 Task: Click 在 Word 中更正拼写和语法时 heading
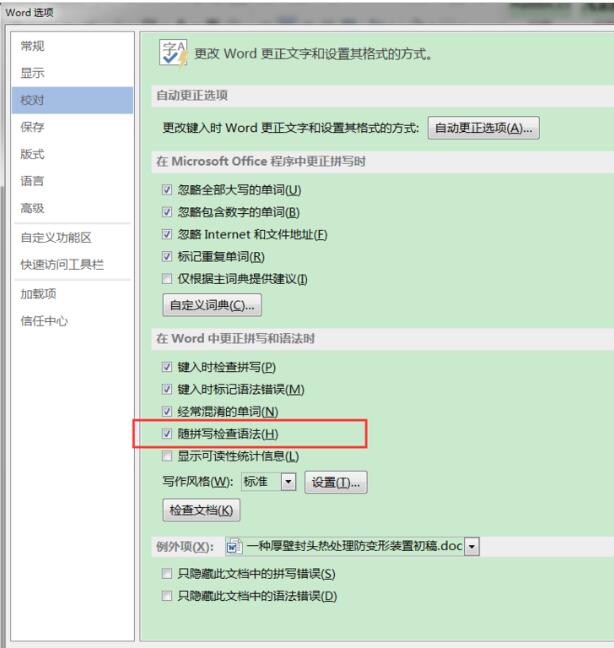[x=236, y=338]
